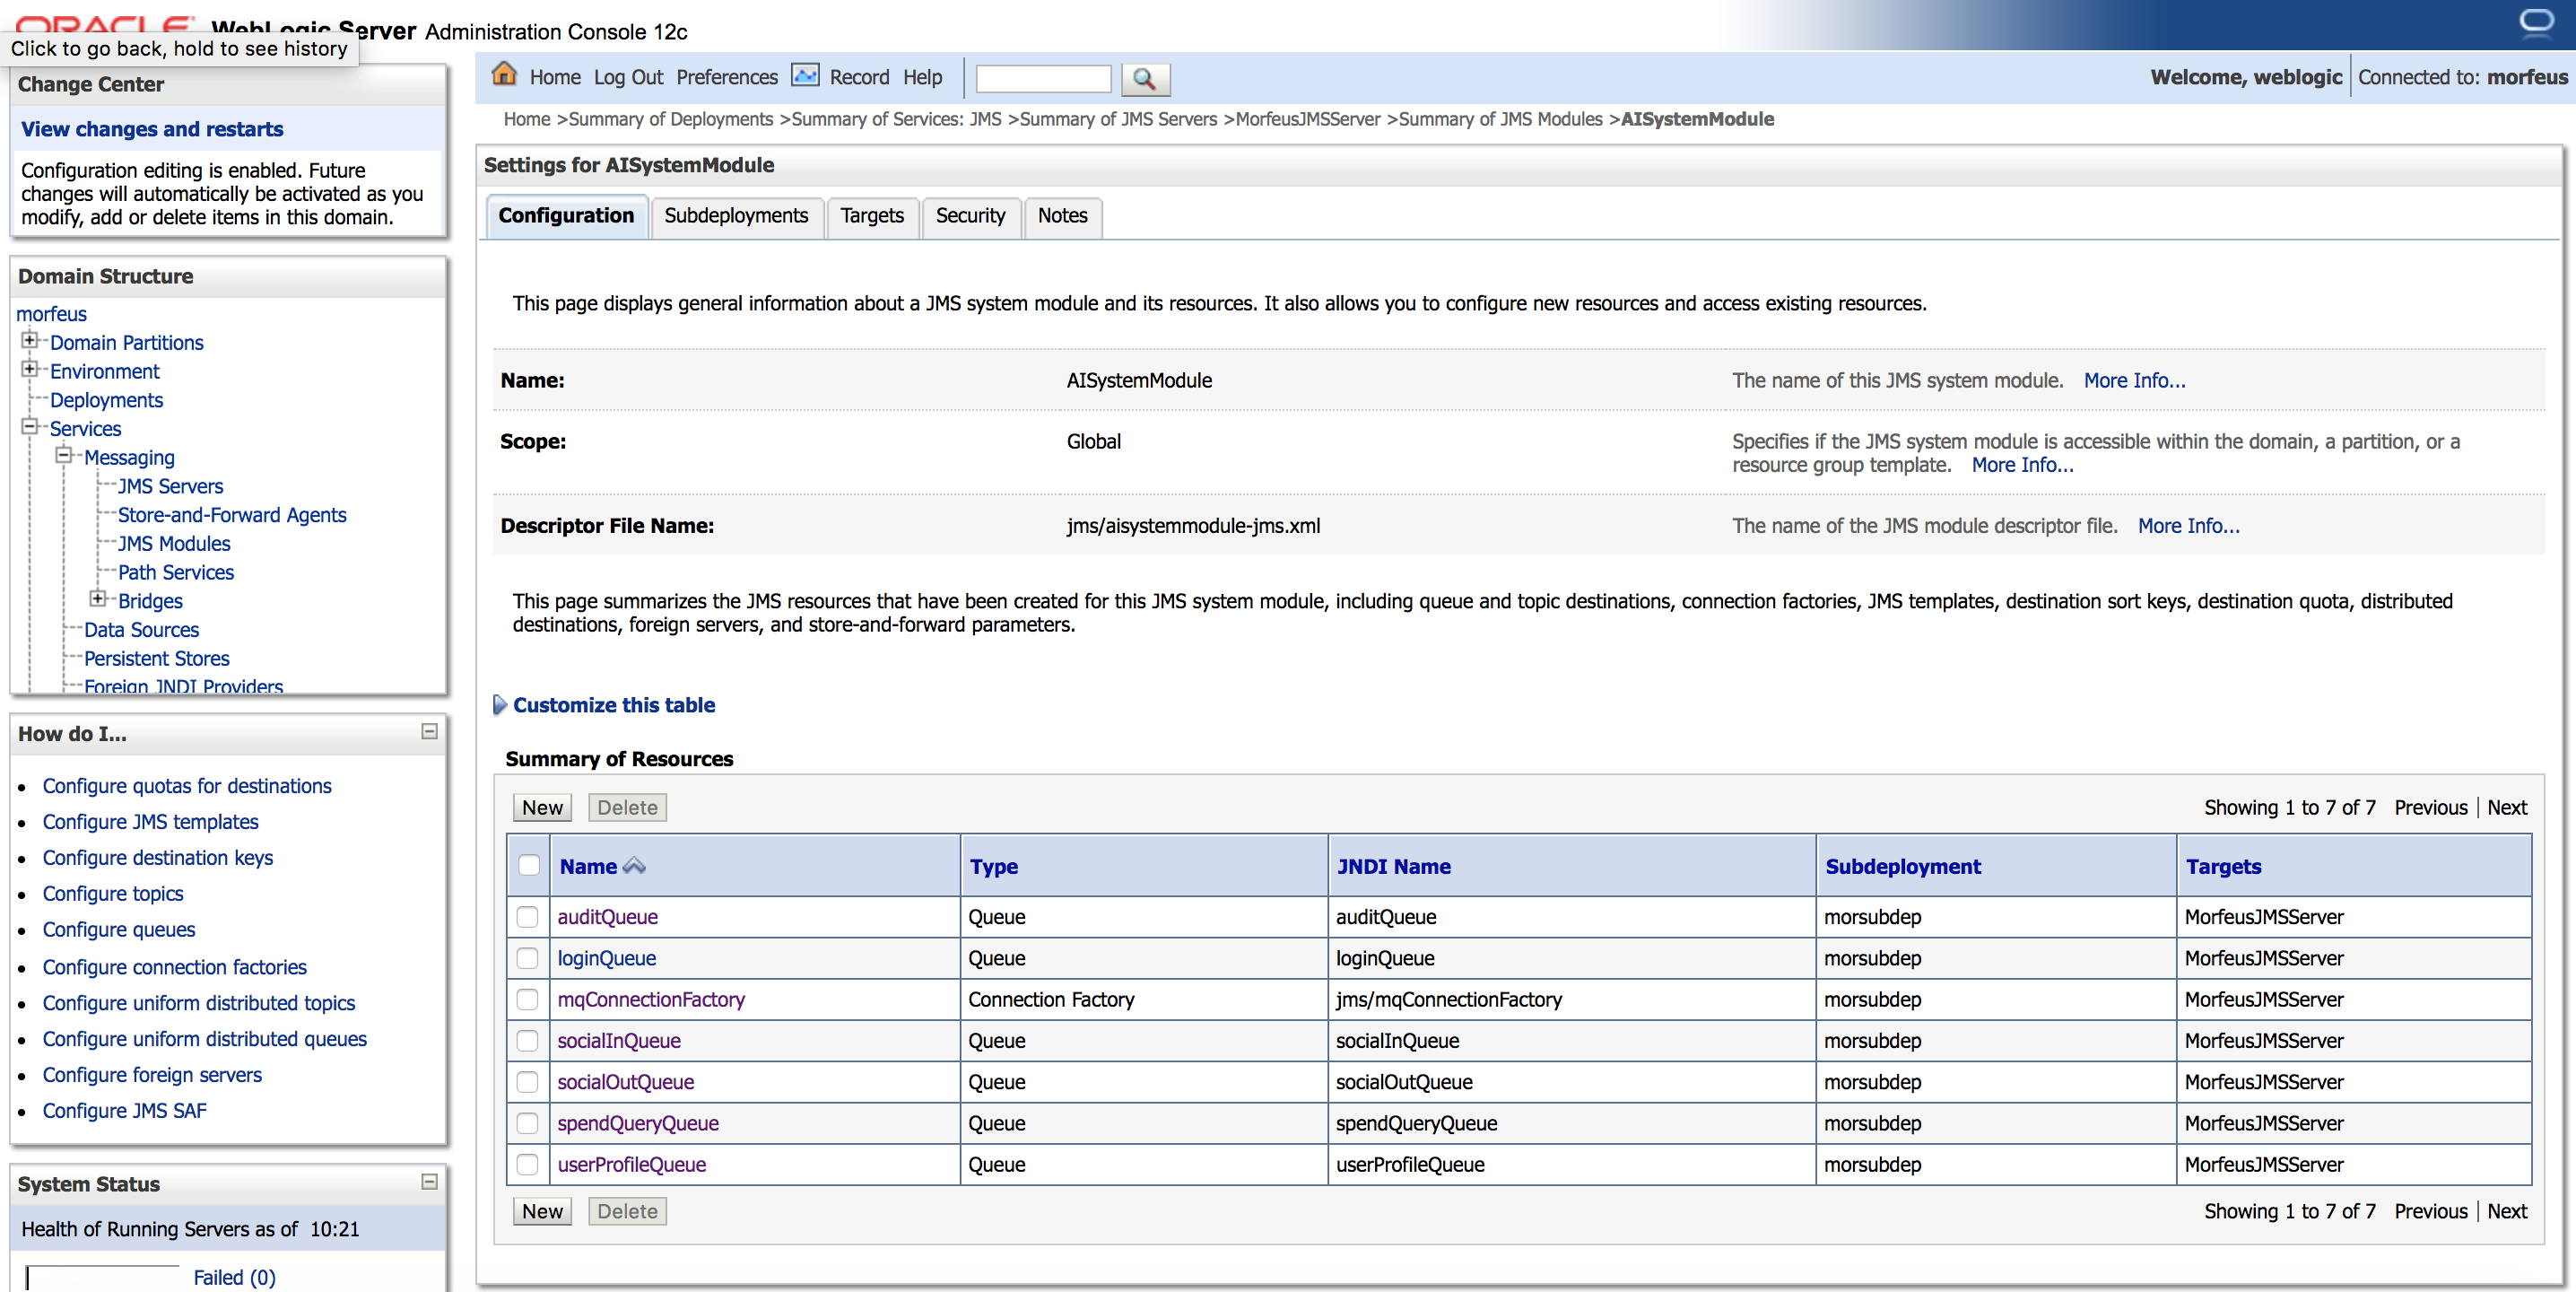Click Summary of JMS Modules breadcrumb

click(x=1500, y=119)
